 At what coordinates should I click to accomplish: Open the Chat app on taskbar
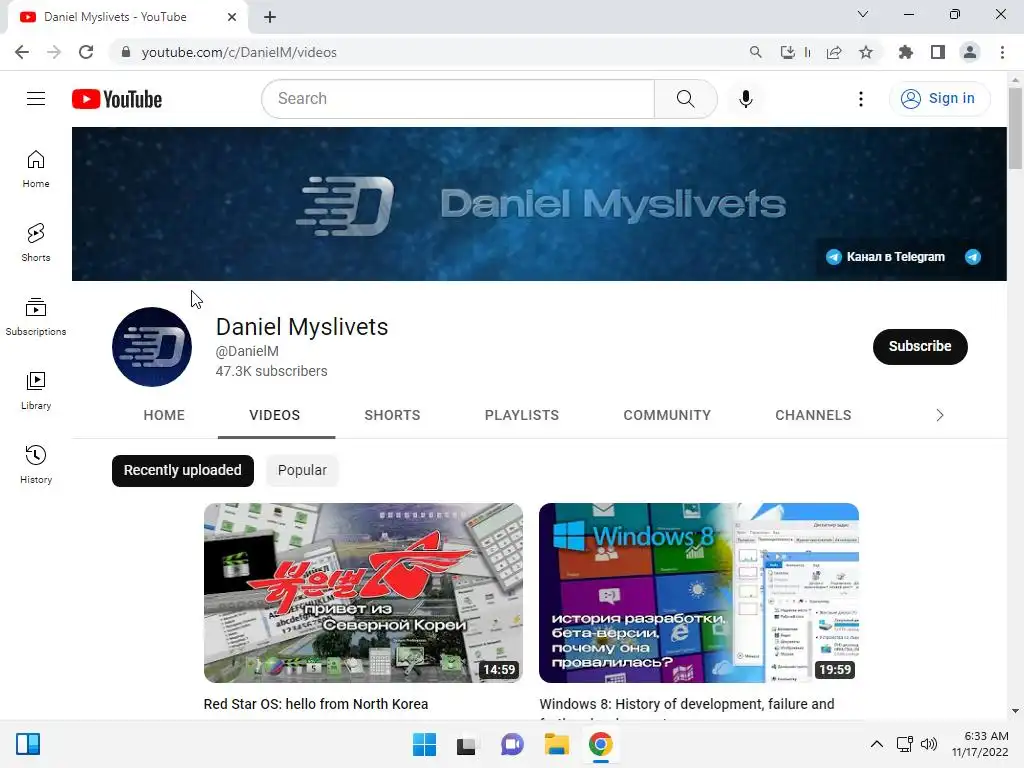[x=512, y=744]
